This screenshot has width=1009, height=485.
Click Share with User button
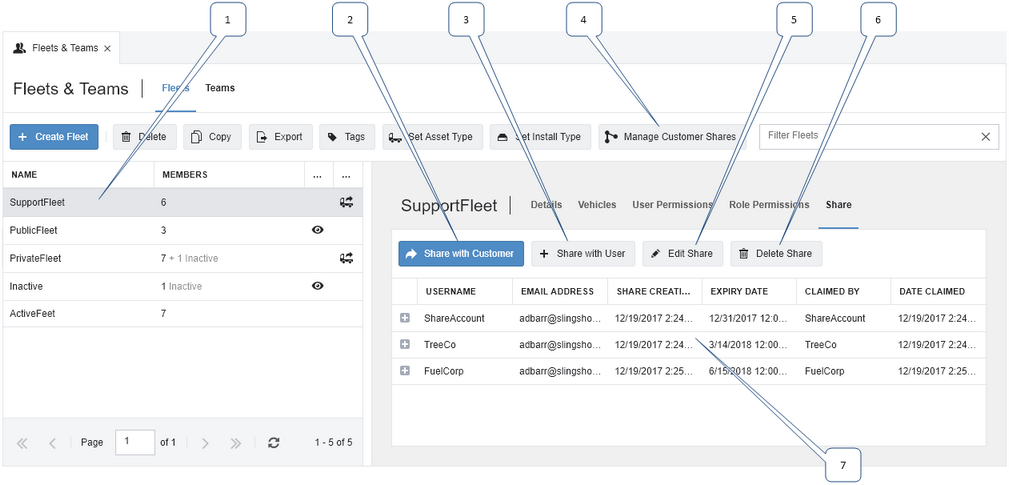click(x=583, y=253)
